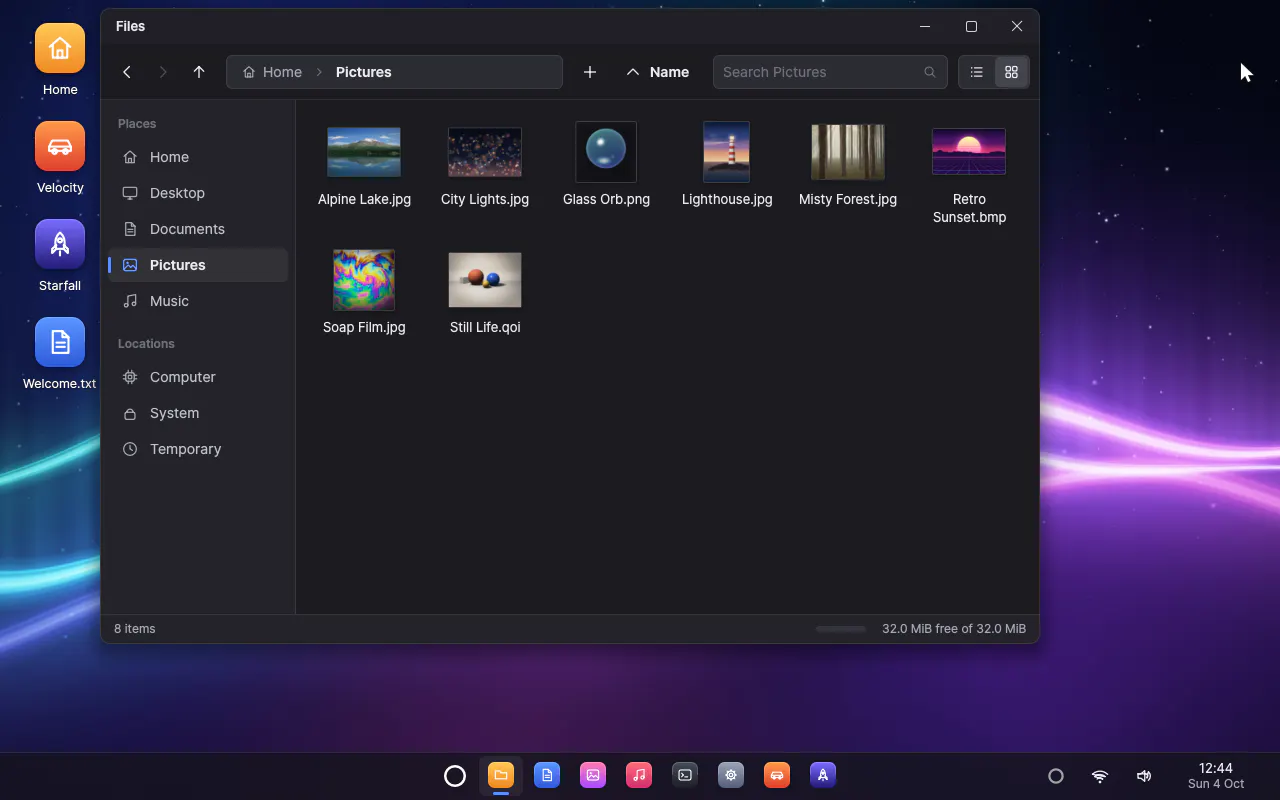
Task: Go back with the left arrow button
Action: tap(127, 72)
